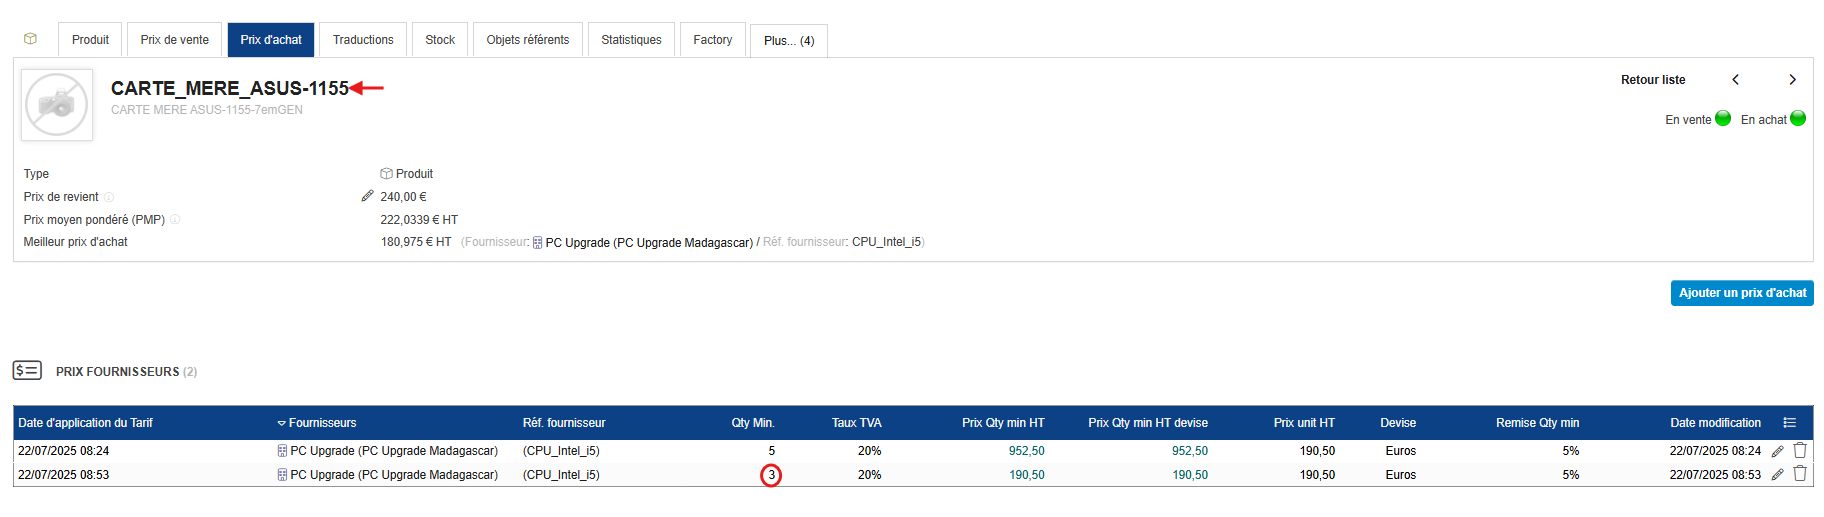Click the 952,50 value in Prix Qty min HT devise
Image resolution: width=1824 pixels, height=517 pixels.
(x=1190, y=451)
